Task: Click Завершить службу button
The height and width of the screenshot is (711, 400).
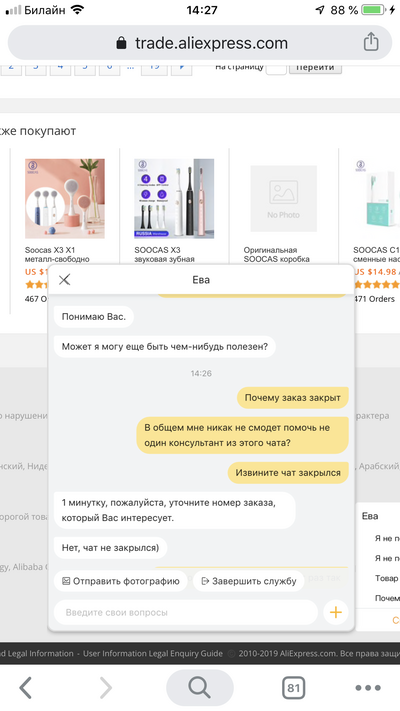Action: (249, 581)
